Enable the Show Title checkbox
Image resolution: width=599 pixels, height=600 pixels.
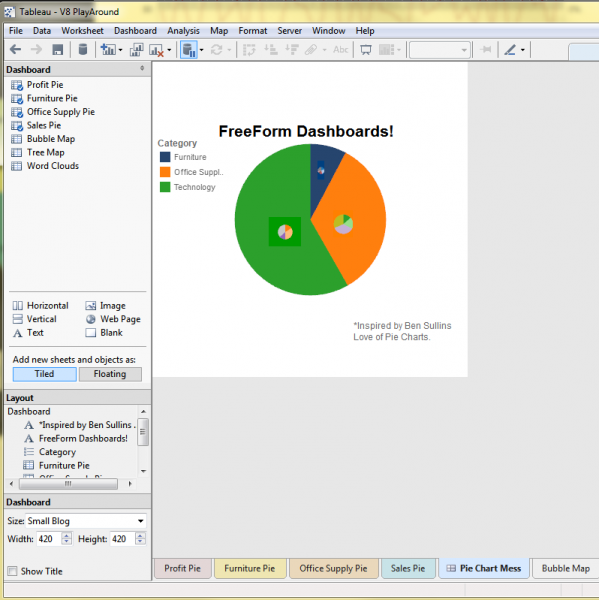coord(13,571)
